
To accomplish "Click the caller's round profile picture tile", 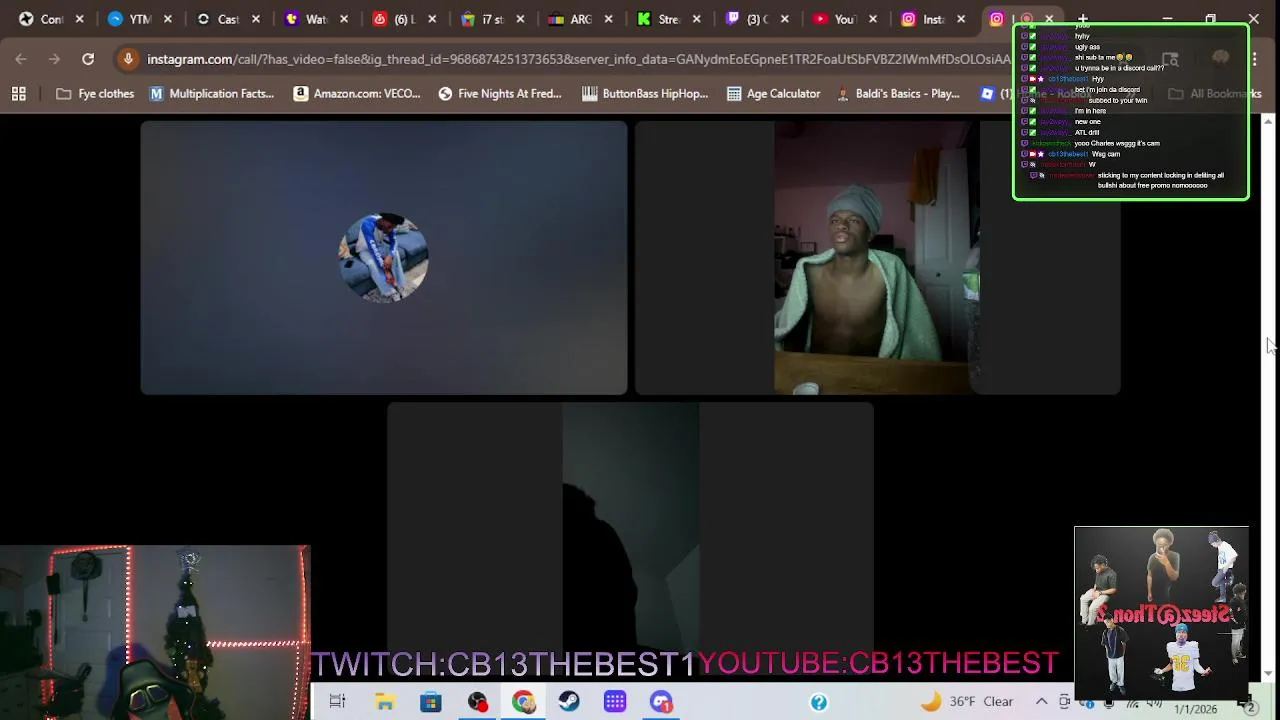I will 384,258.
